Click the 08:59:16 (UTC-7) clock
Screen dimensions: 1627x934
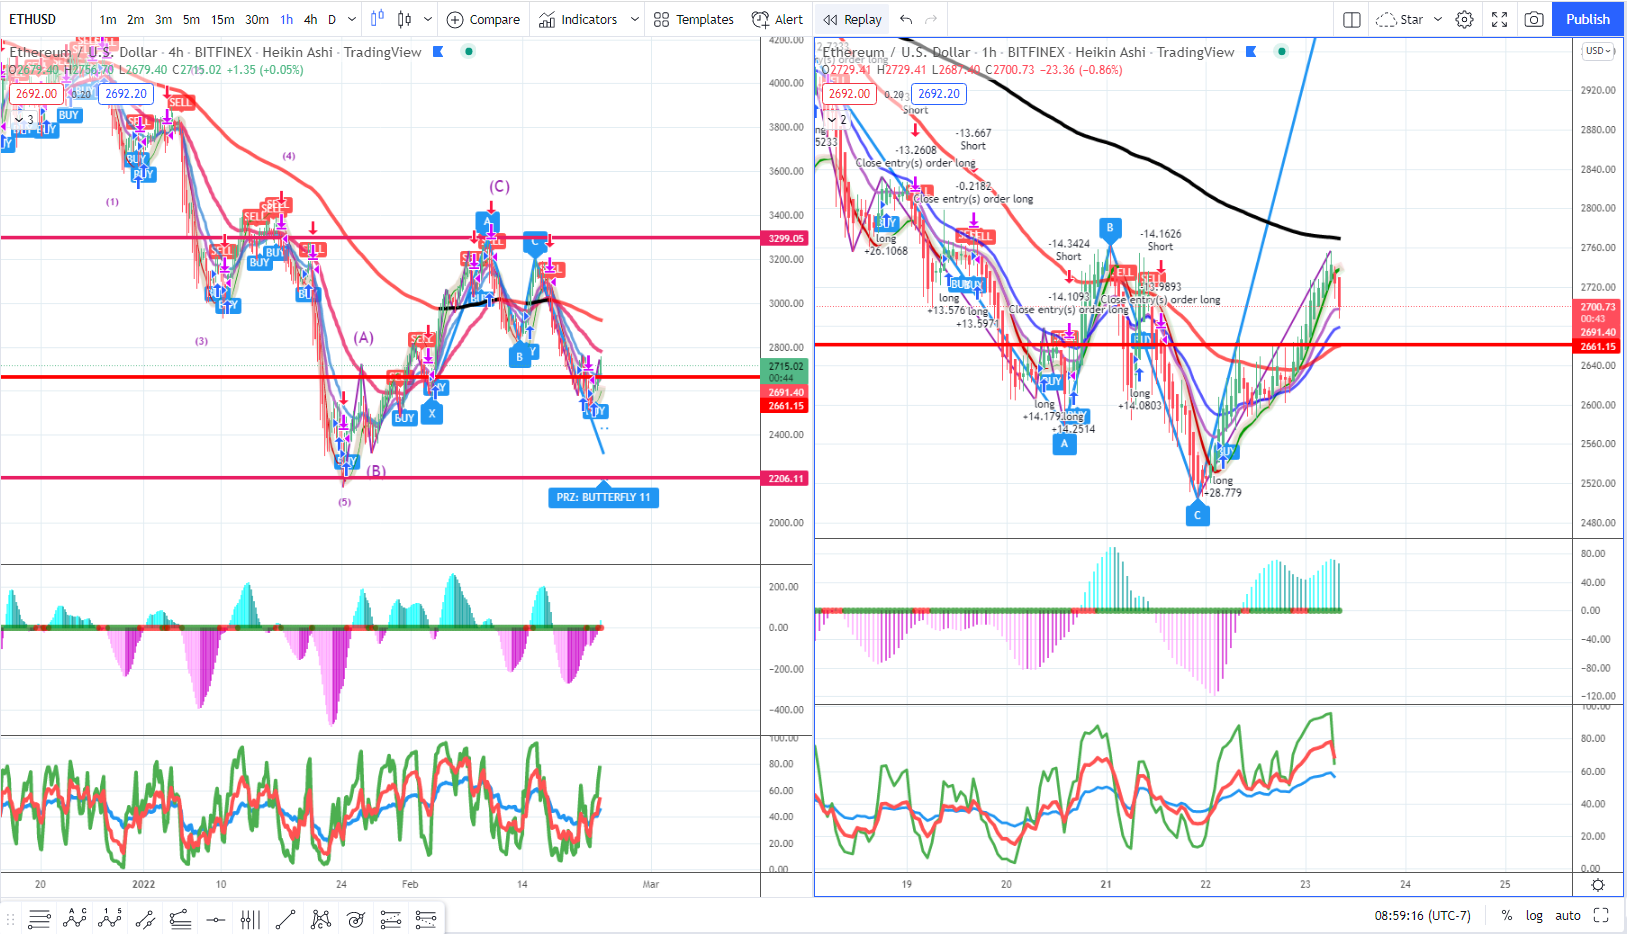(x=1422, y=915)
